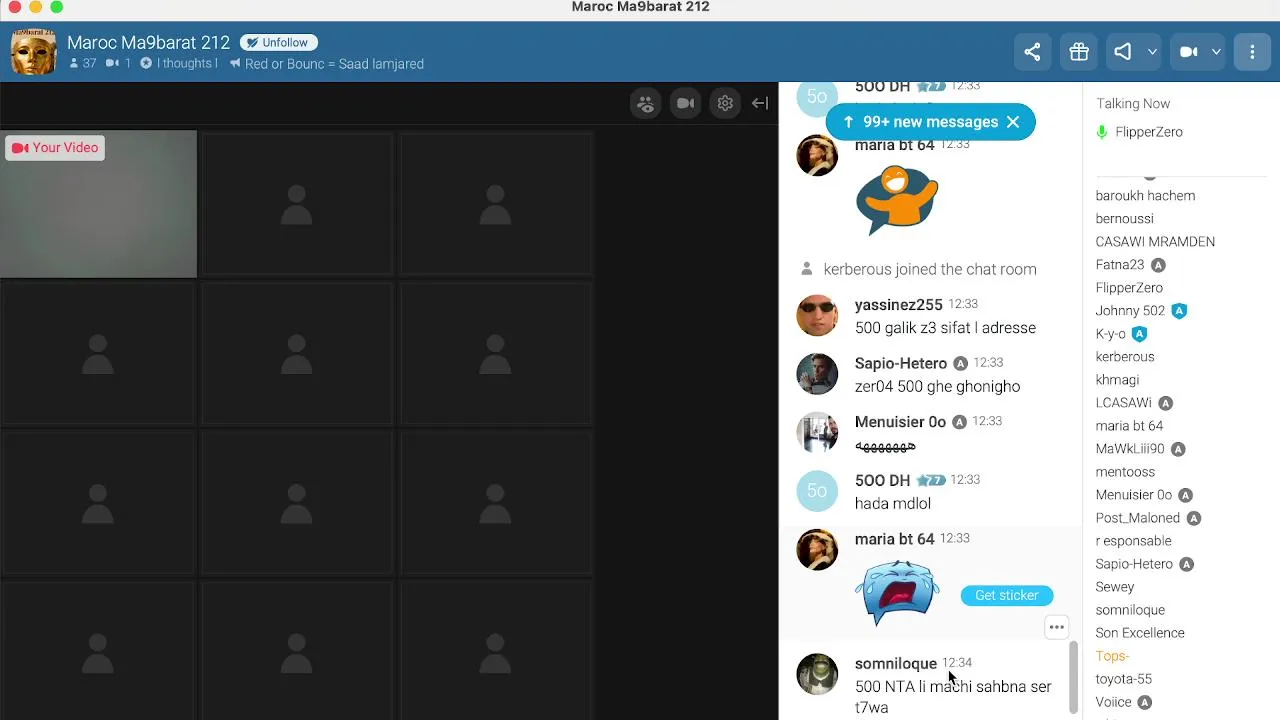Screen dimensions: 1280x720
Task: Open the gift icon in header
Action: (x=1079, y=52)
